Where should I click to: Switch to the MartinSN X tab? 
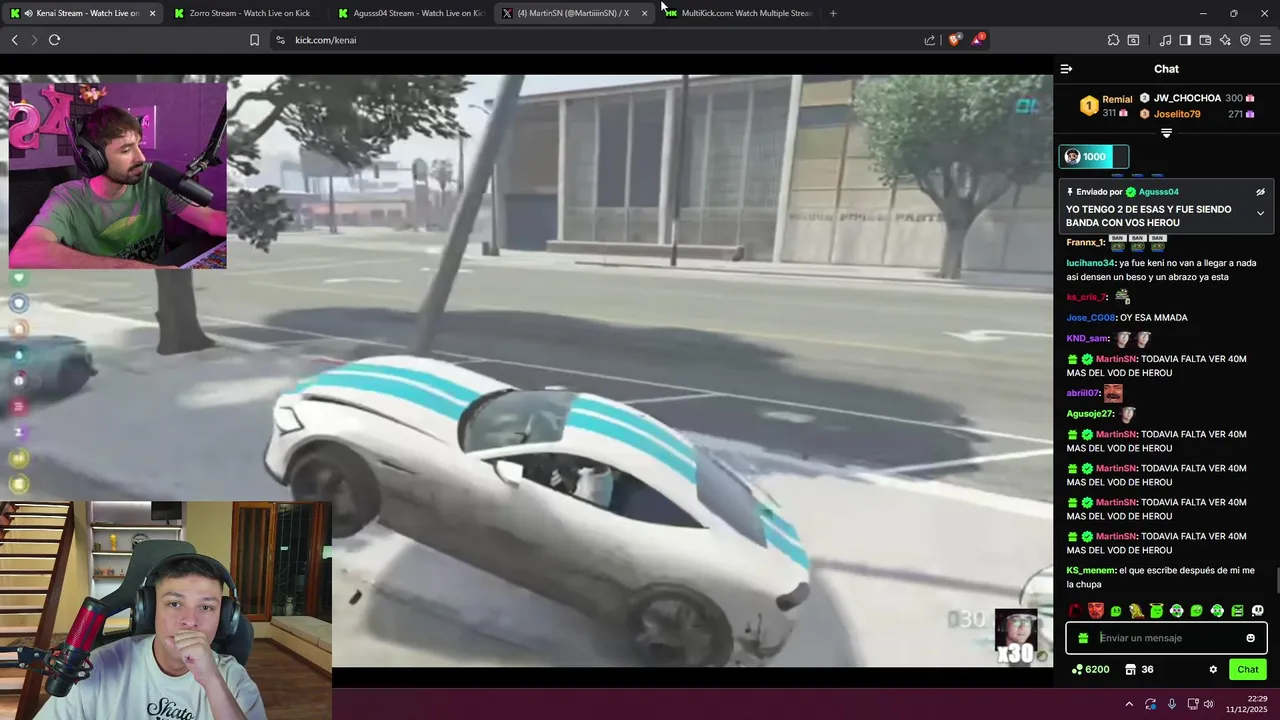tap(573, 13)
